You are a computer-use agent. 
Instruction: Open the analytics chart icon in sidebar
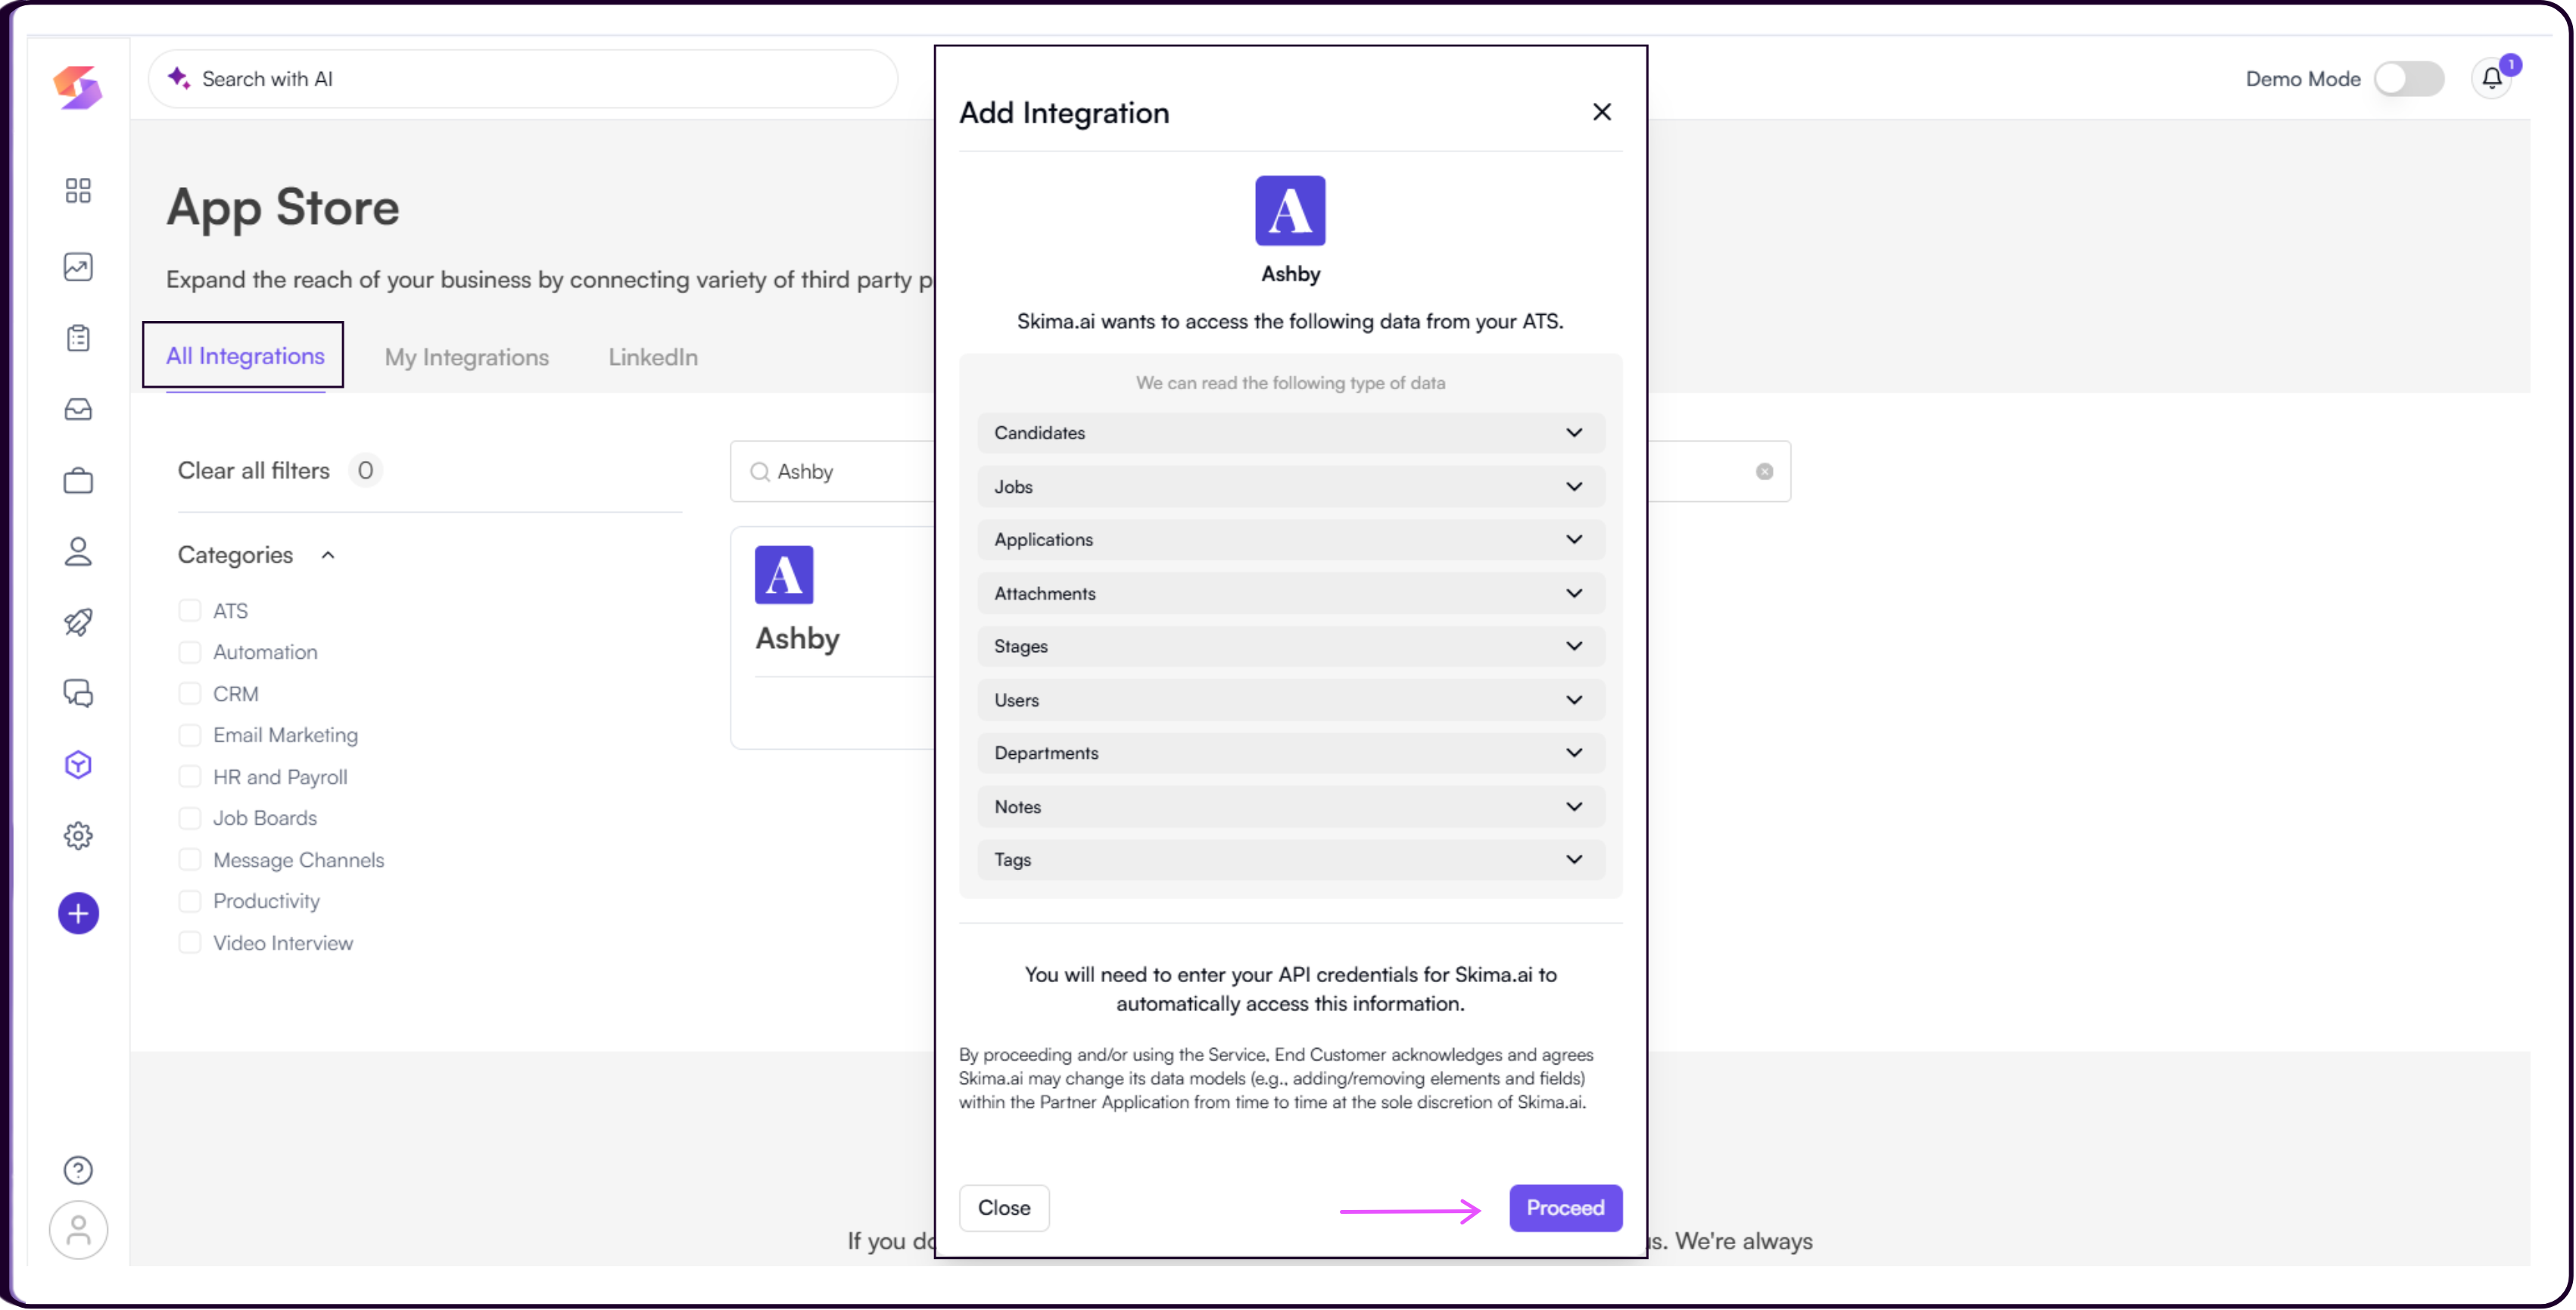[78, 267]
